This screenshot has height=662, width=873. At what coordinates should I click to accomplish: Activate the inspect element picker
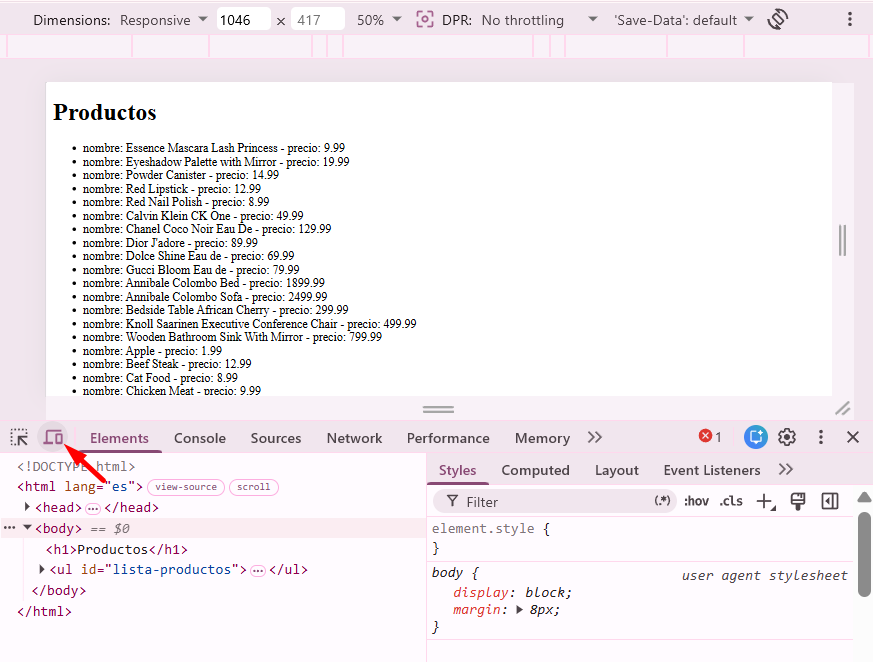pyautogui.click(x=19, y=438)
